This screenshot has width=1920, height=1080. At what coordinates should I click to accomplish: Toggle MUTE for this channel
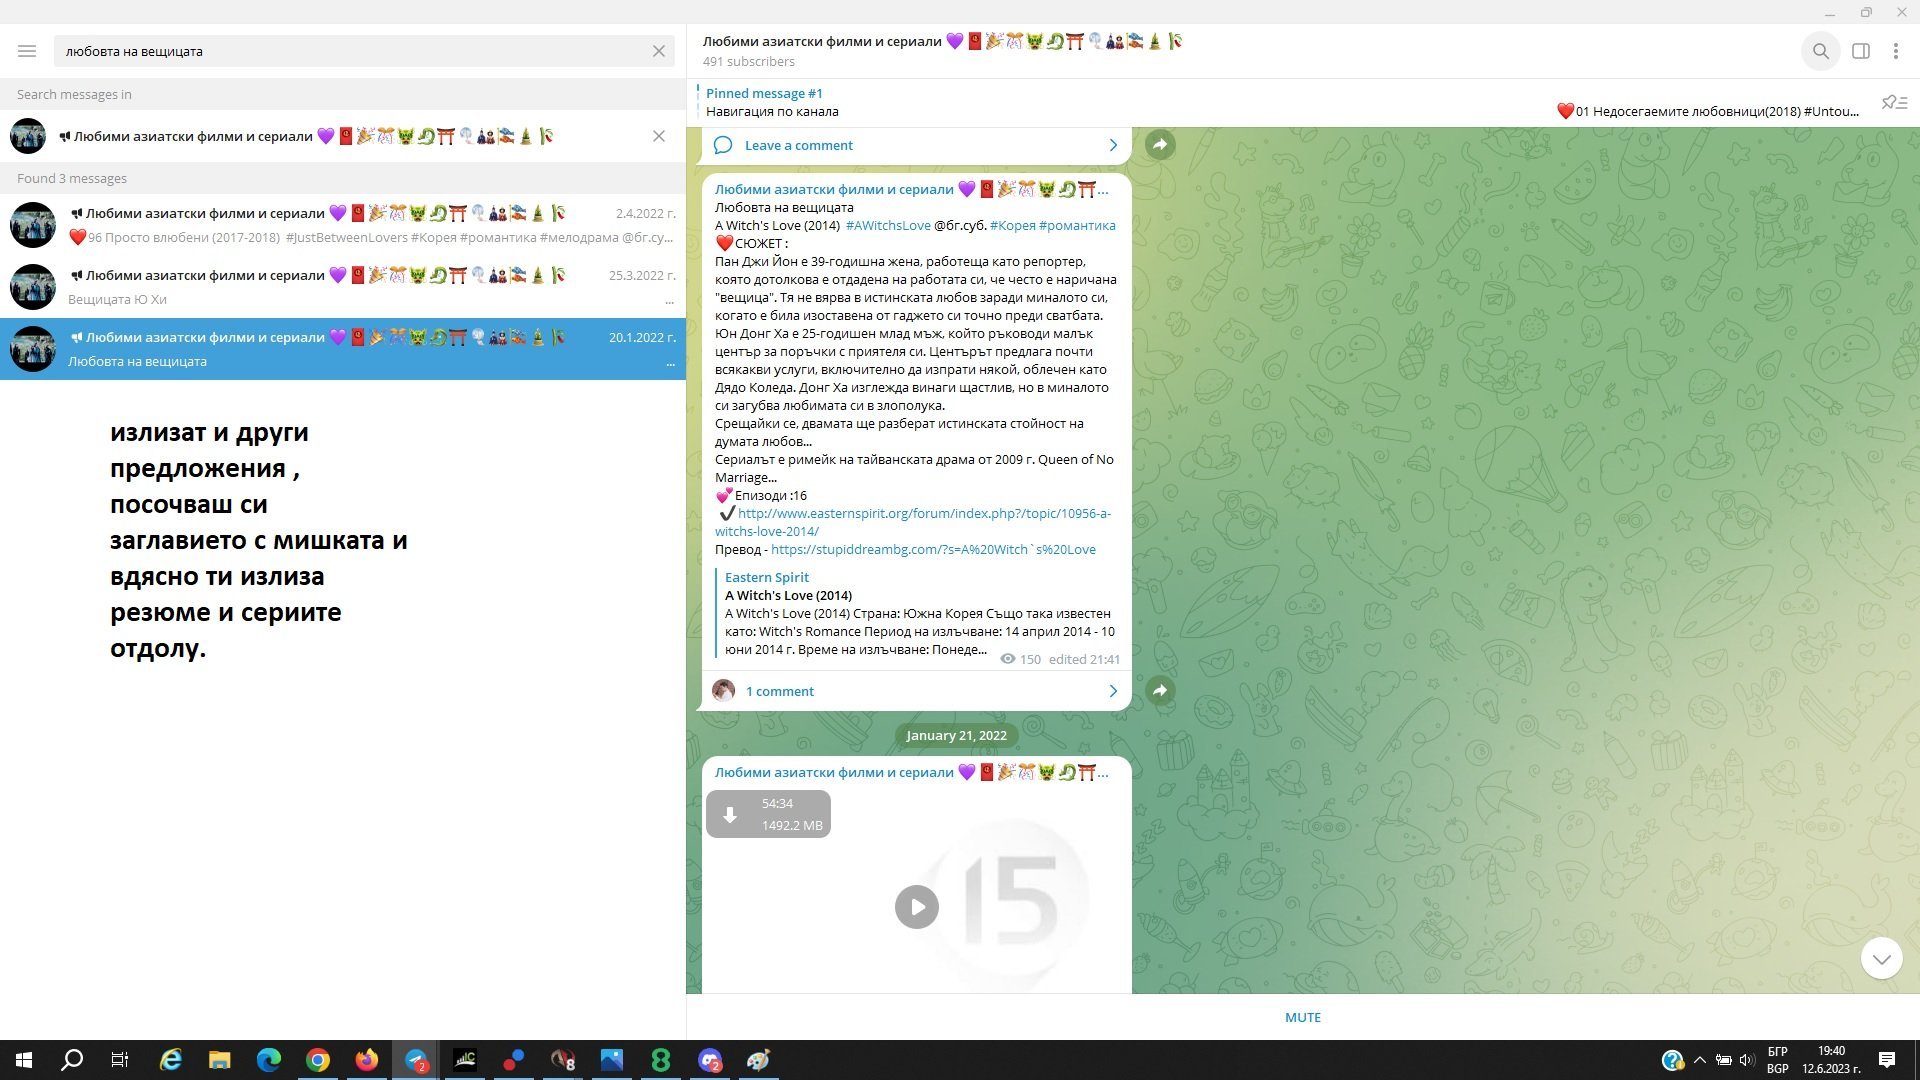click(x=1302, y=1017)
